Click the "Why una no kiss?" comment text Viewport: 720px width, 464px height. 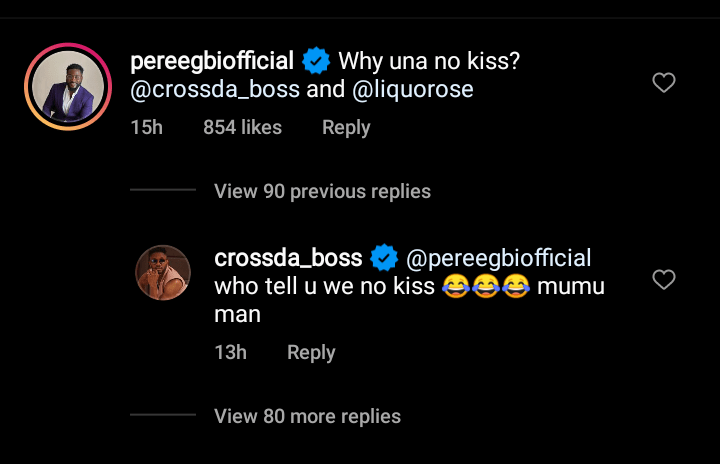click(x=429, y=62)
